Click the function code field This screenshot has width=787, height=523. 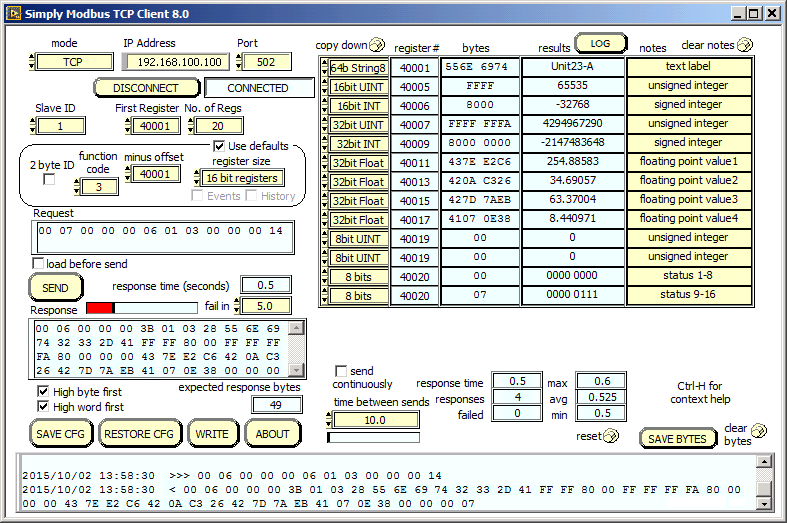(x=99, y=187)
